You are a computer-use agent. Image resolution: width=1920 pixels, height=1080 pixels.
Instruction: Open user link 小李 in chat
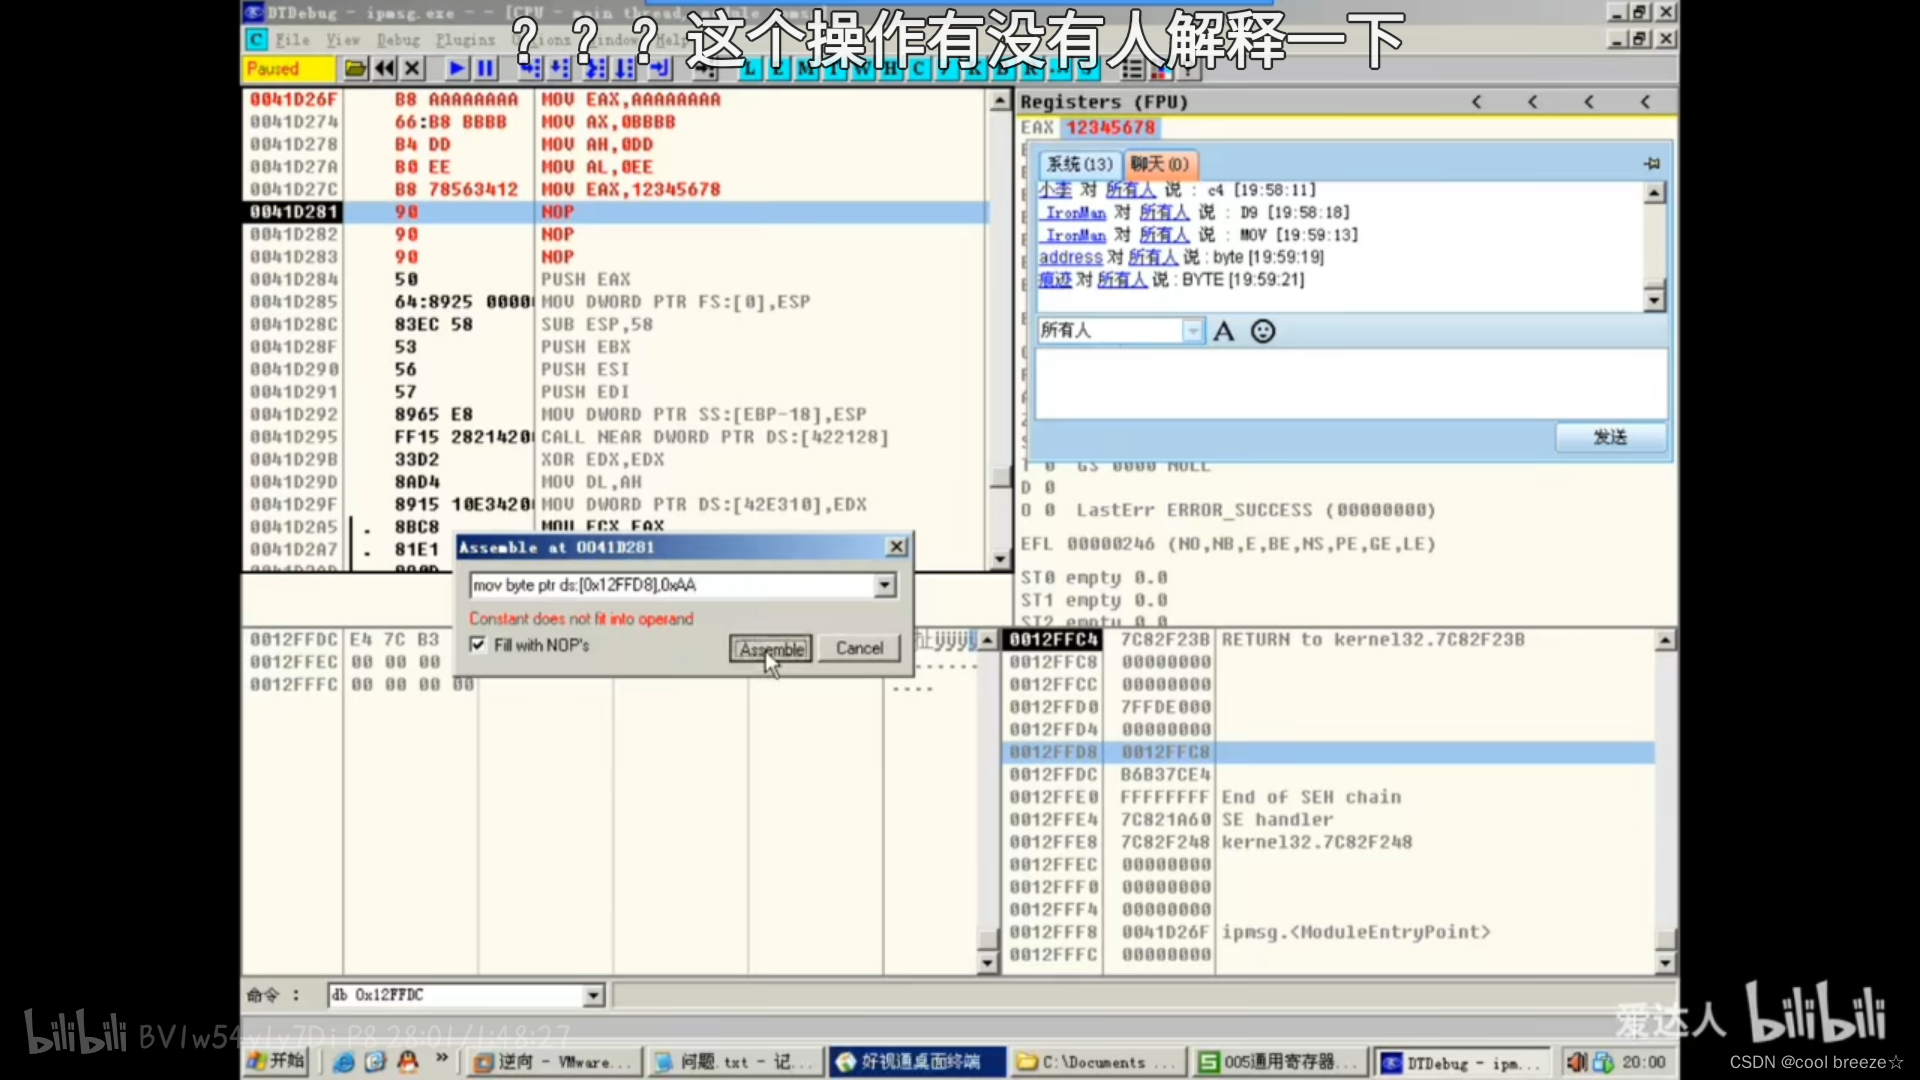[1055, 190]
